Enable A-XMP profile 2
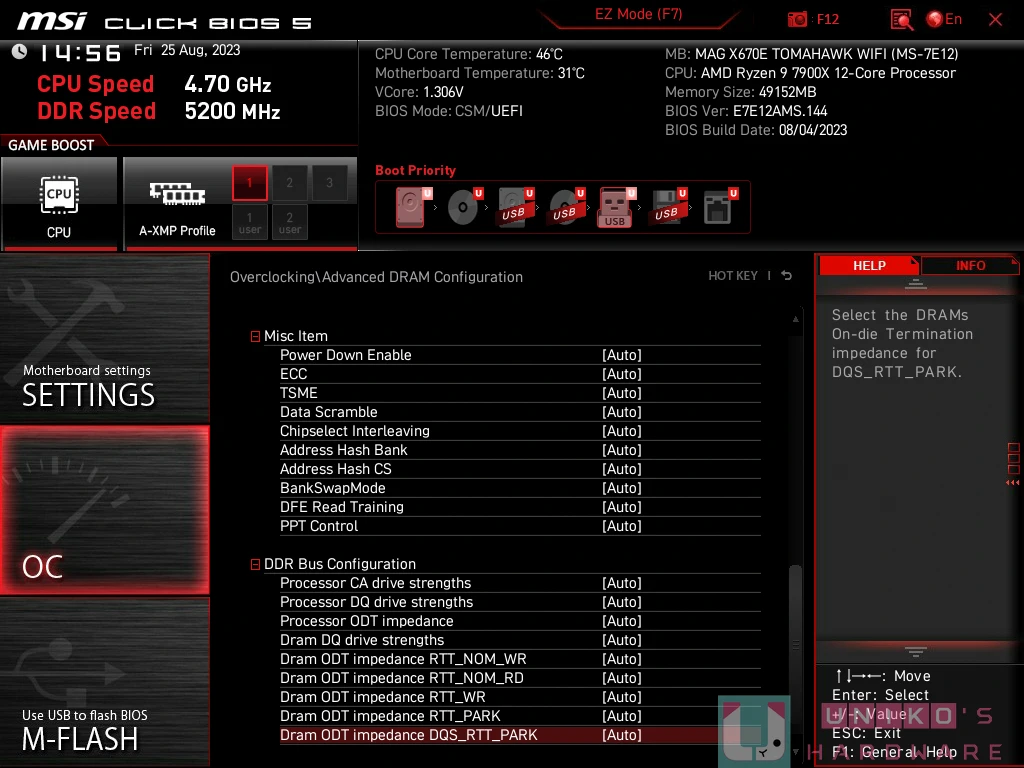 (x=289, y=183)
